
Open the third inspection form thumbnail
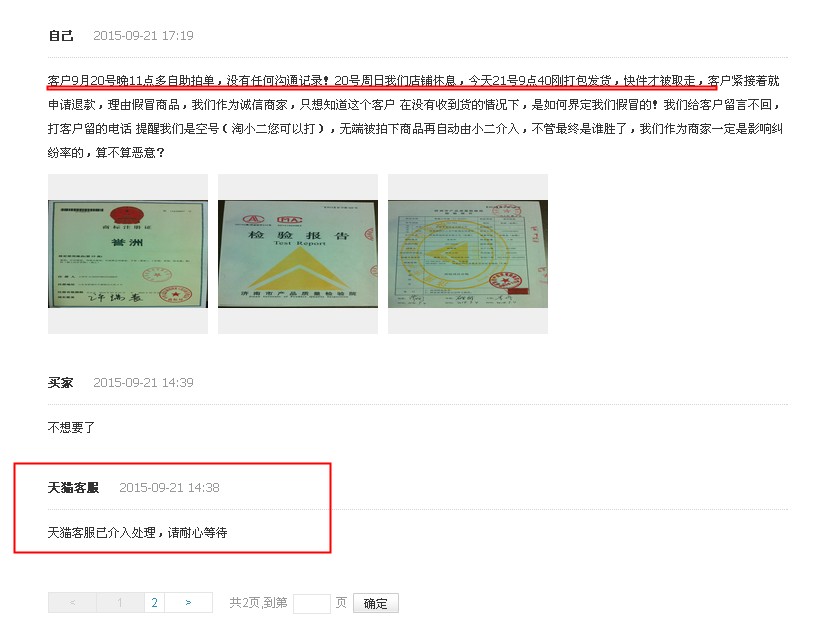(468, 254)
